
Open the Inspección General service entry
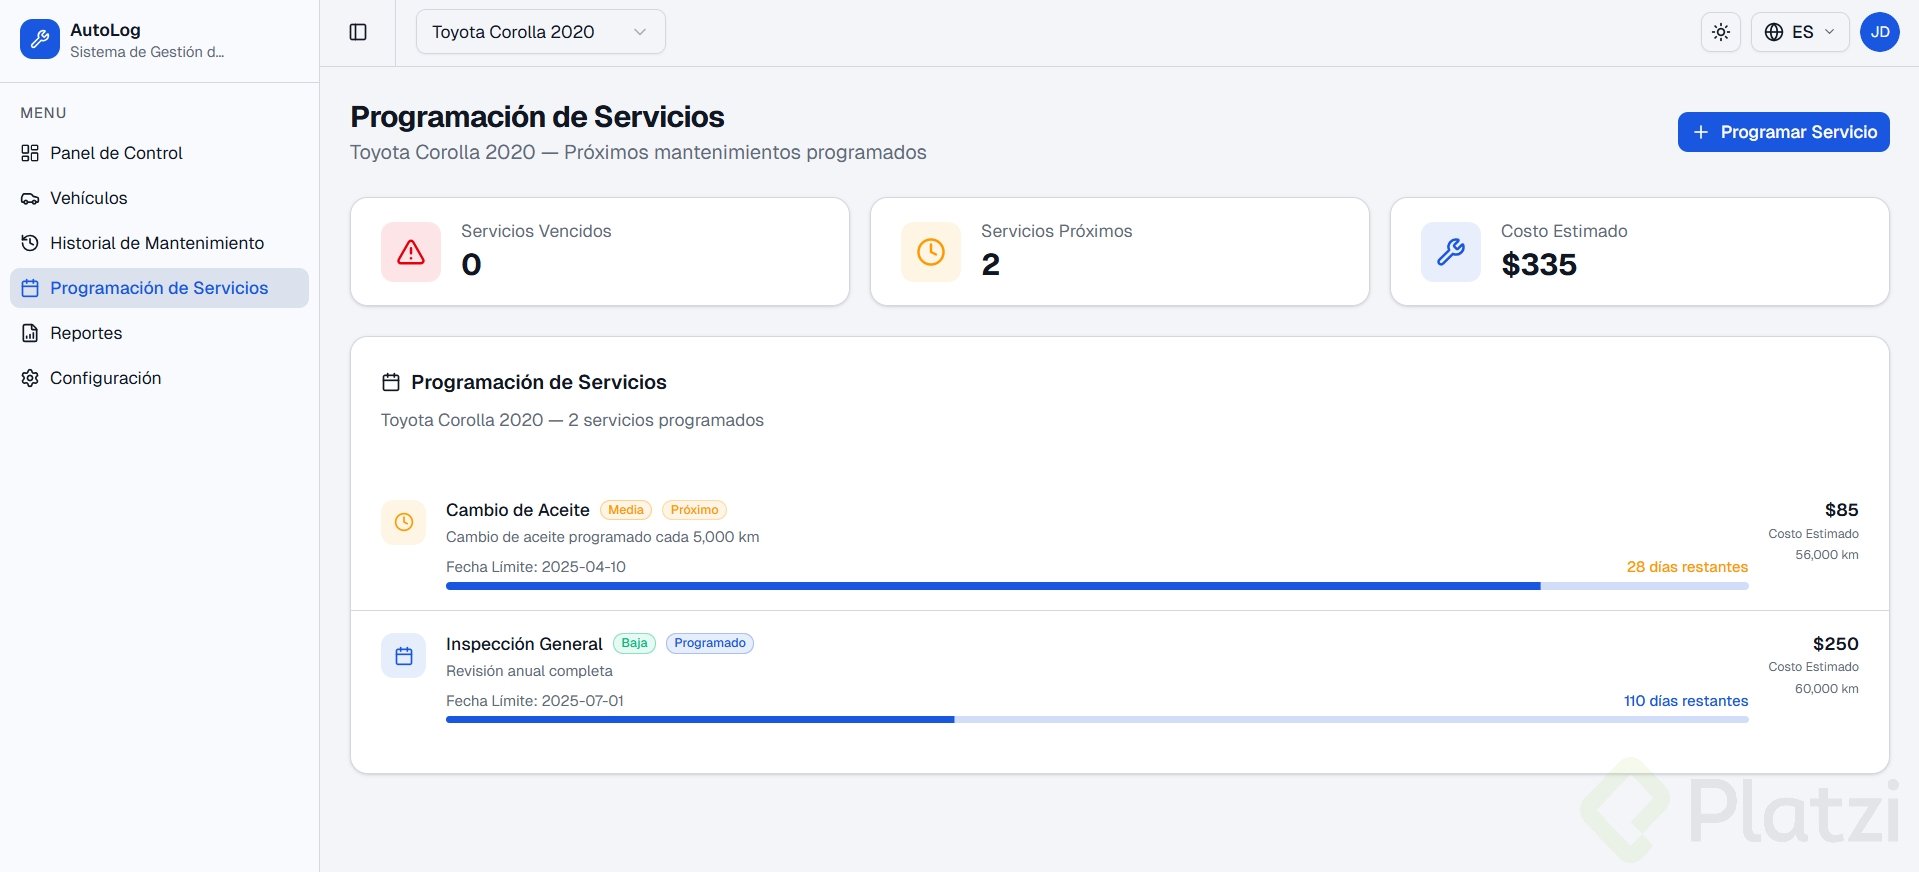click(x=524, y=644)
